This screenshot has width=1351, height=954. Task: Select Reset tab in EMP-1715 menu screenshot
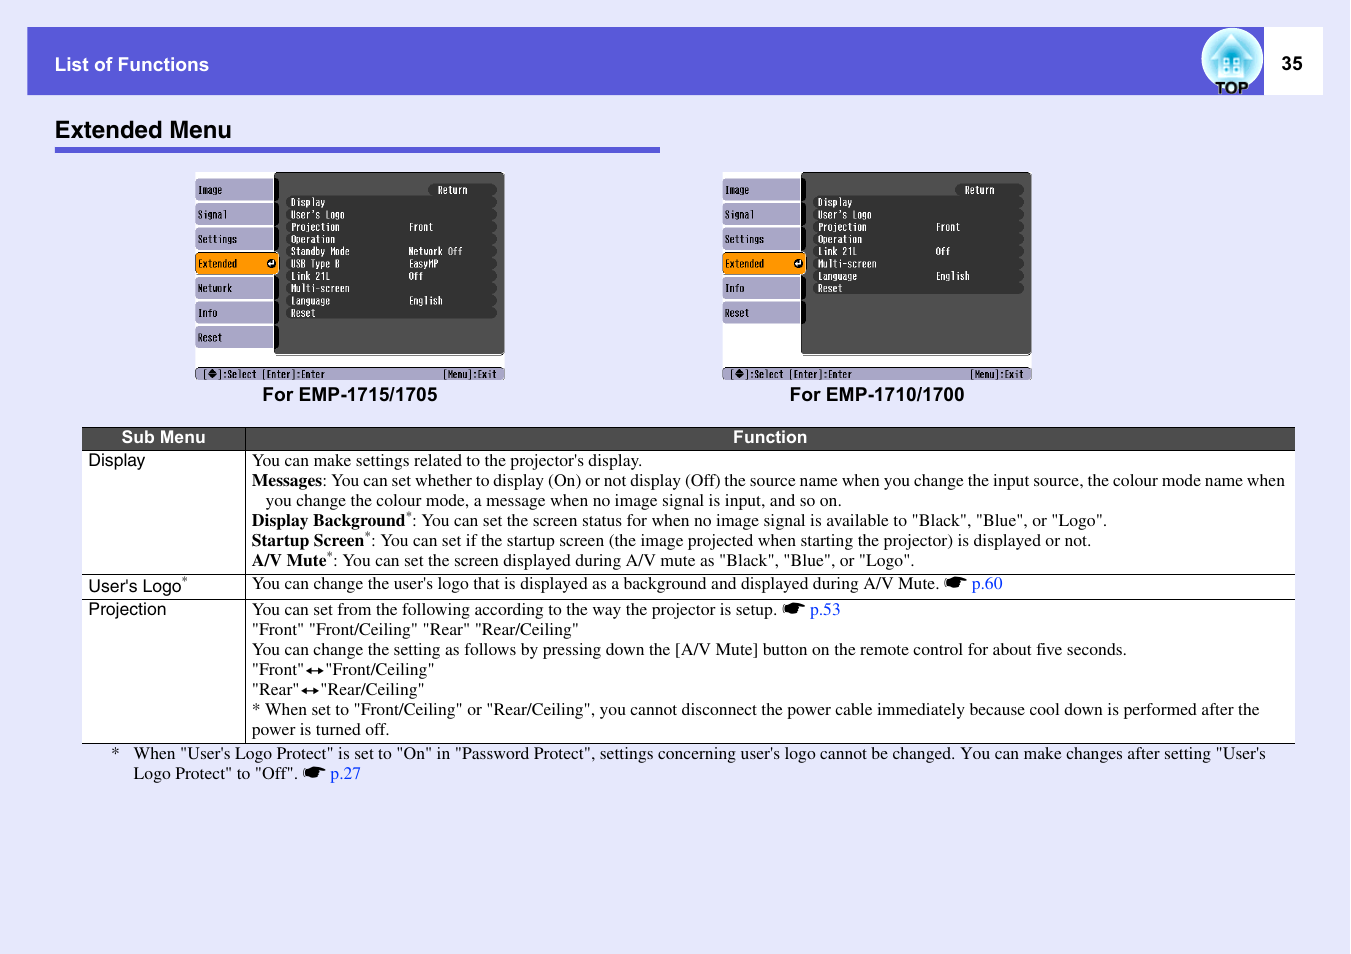click(235, 338)
